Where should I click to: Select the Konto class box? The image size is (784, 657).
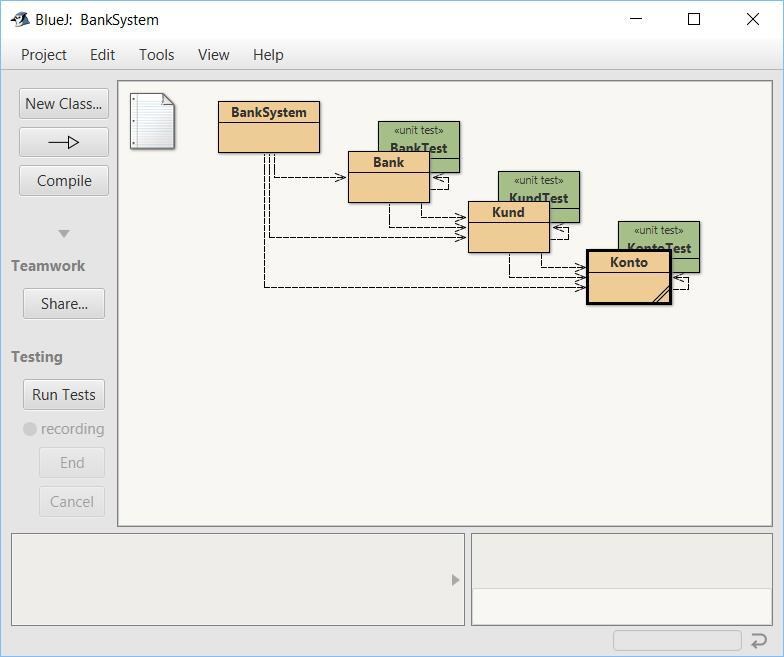(x=628, y=278)
